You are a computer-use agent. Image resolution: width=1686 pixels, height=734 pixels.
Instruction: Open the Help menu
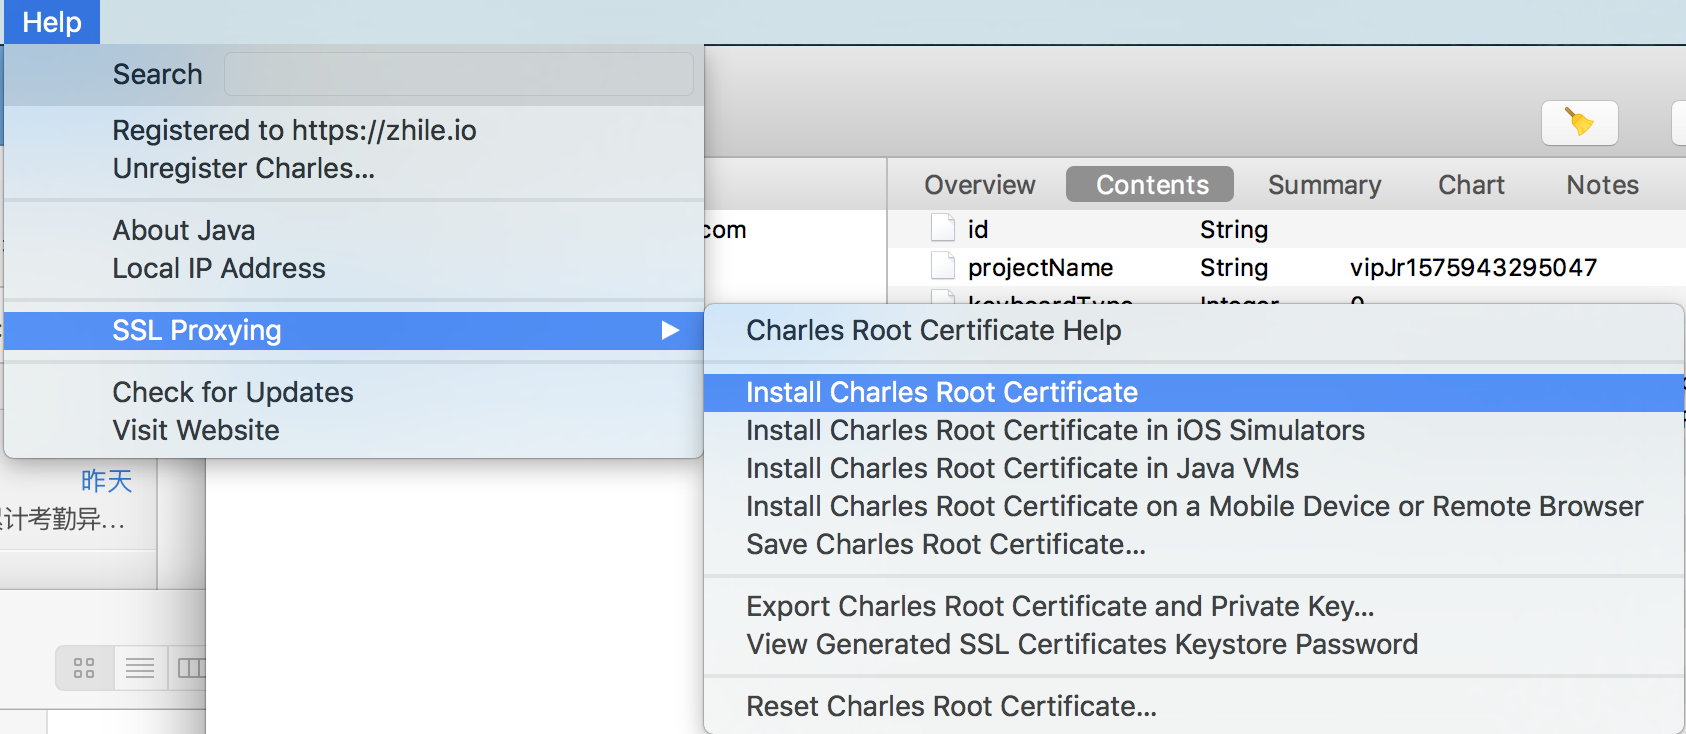(x=52, y=22)
